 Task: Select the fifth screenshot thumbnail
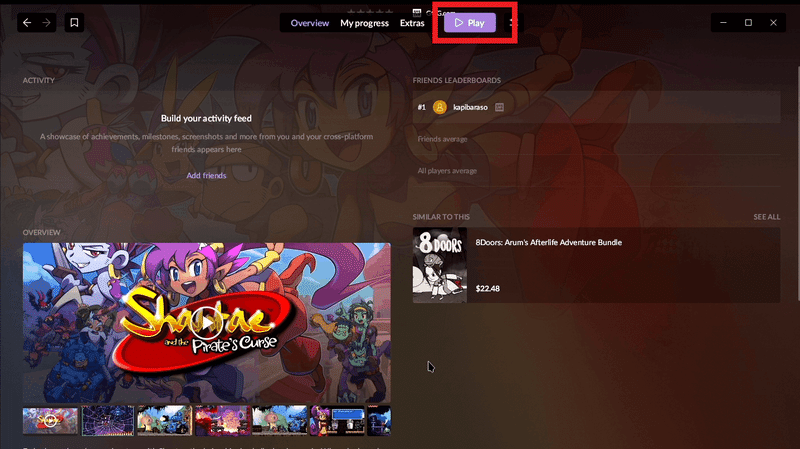(280, 420)
